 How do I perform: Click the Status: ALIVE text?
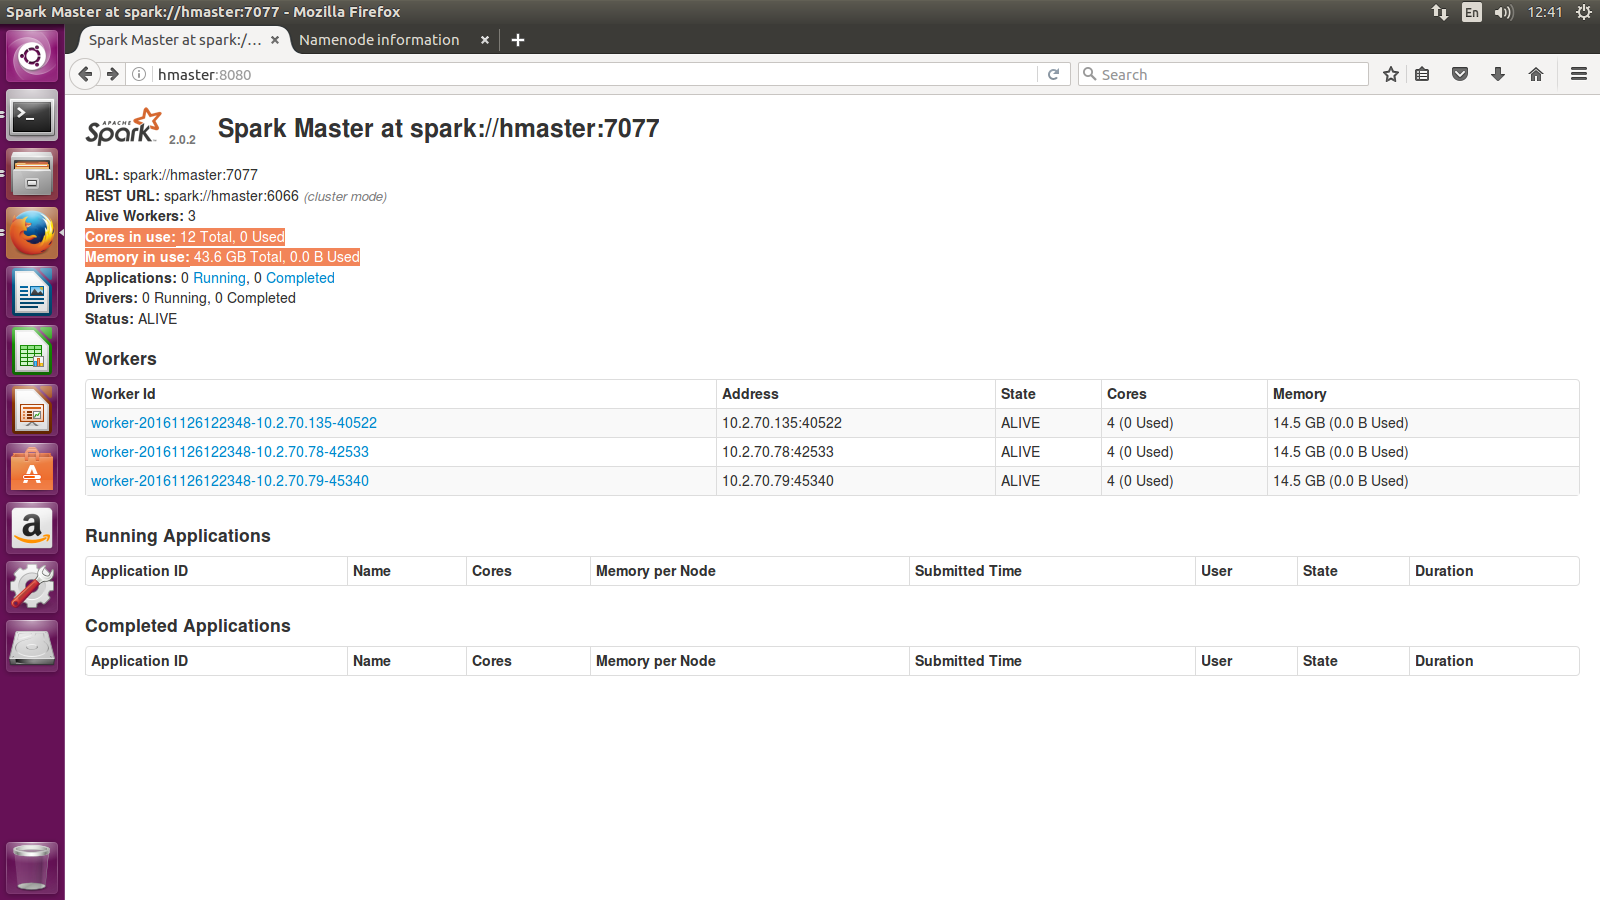pyautogui.click(x=131, y=319)
